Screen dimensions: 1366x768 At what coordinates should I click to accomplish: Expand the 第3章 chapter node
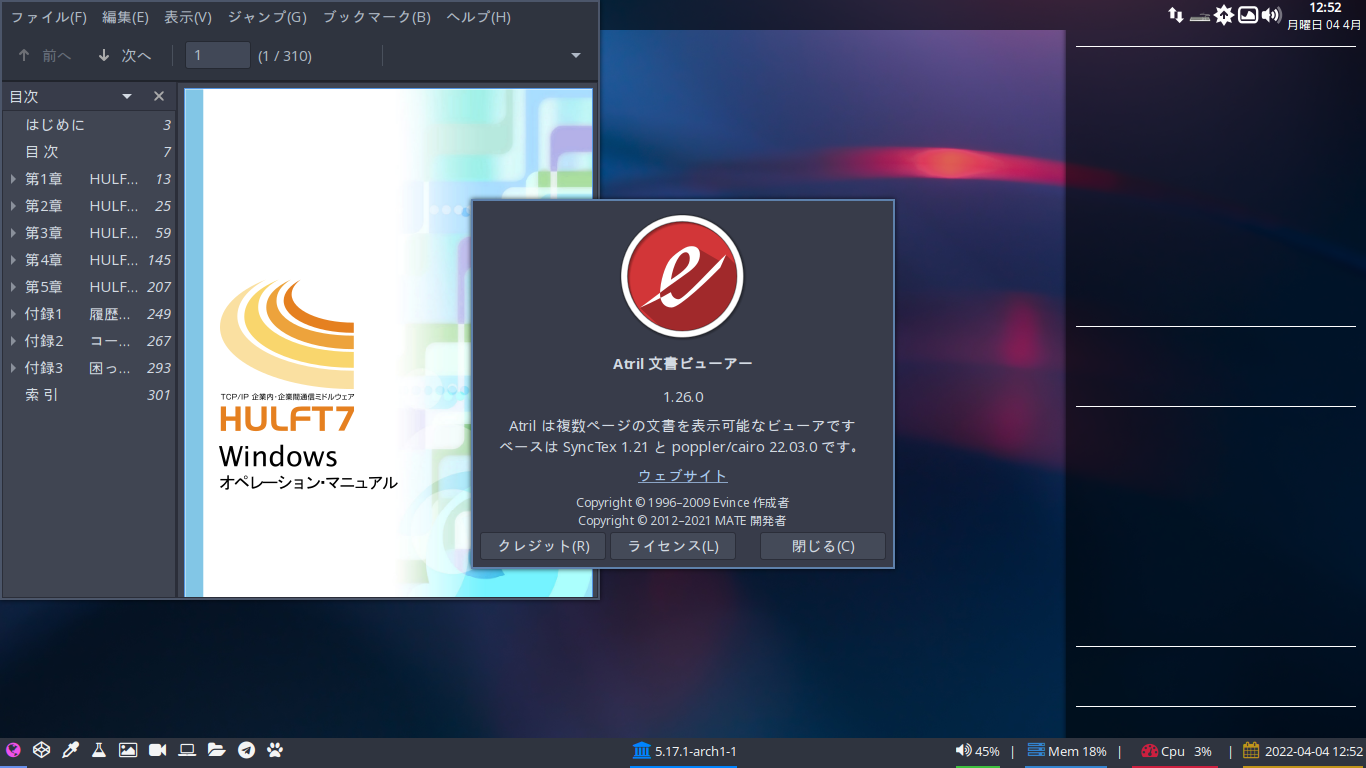(13, 233)
